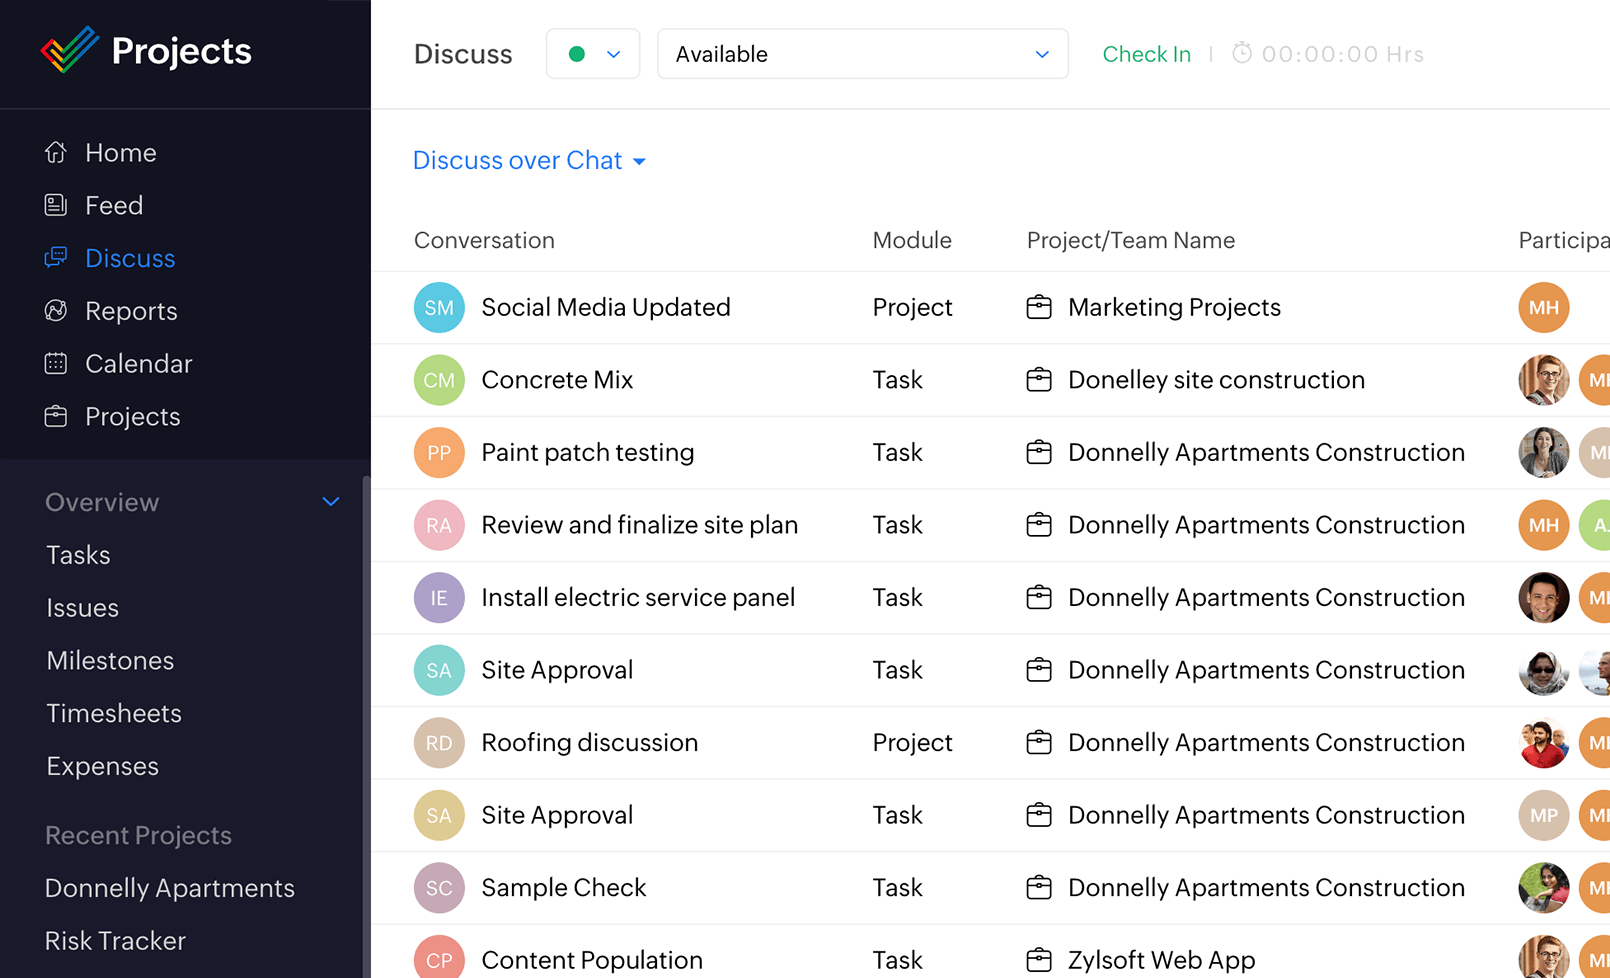This screenshot has height=978, width=1610.
Task: Open the Discuss menu item
Action: click(130, 258)
